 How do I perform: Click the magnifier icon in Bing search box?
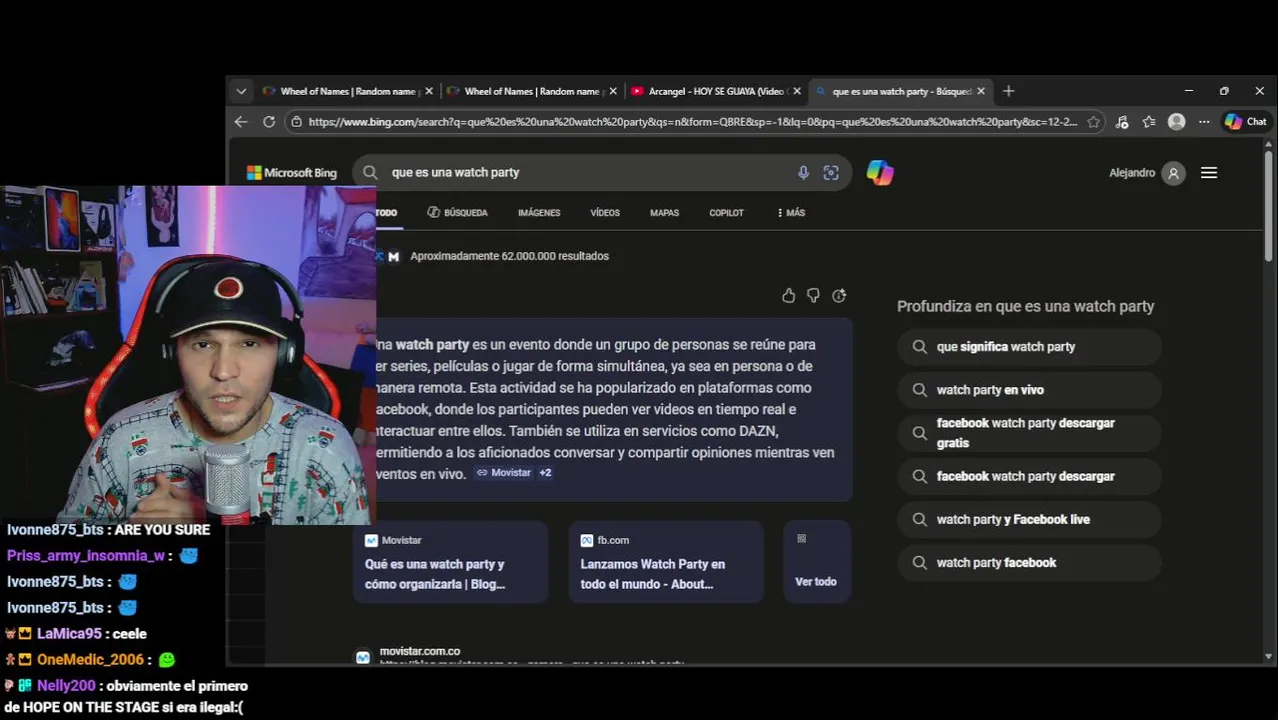click(370, 172)
